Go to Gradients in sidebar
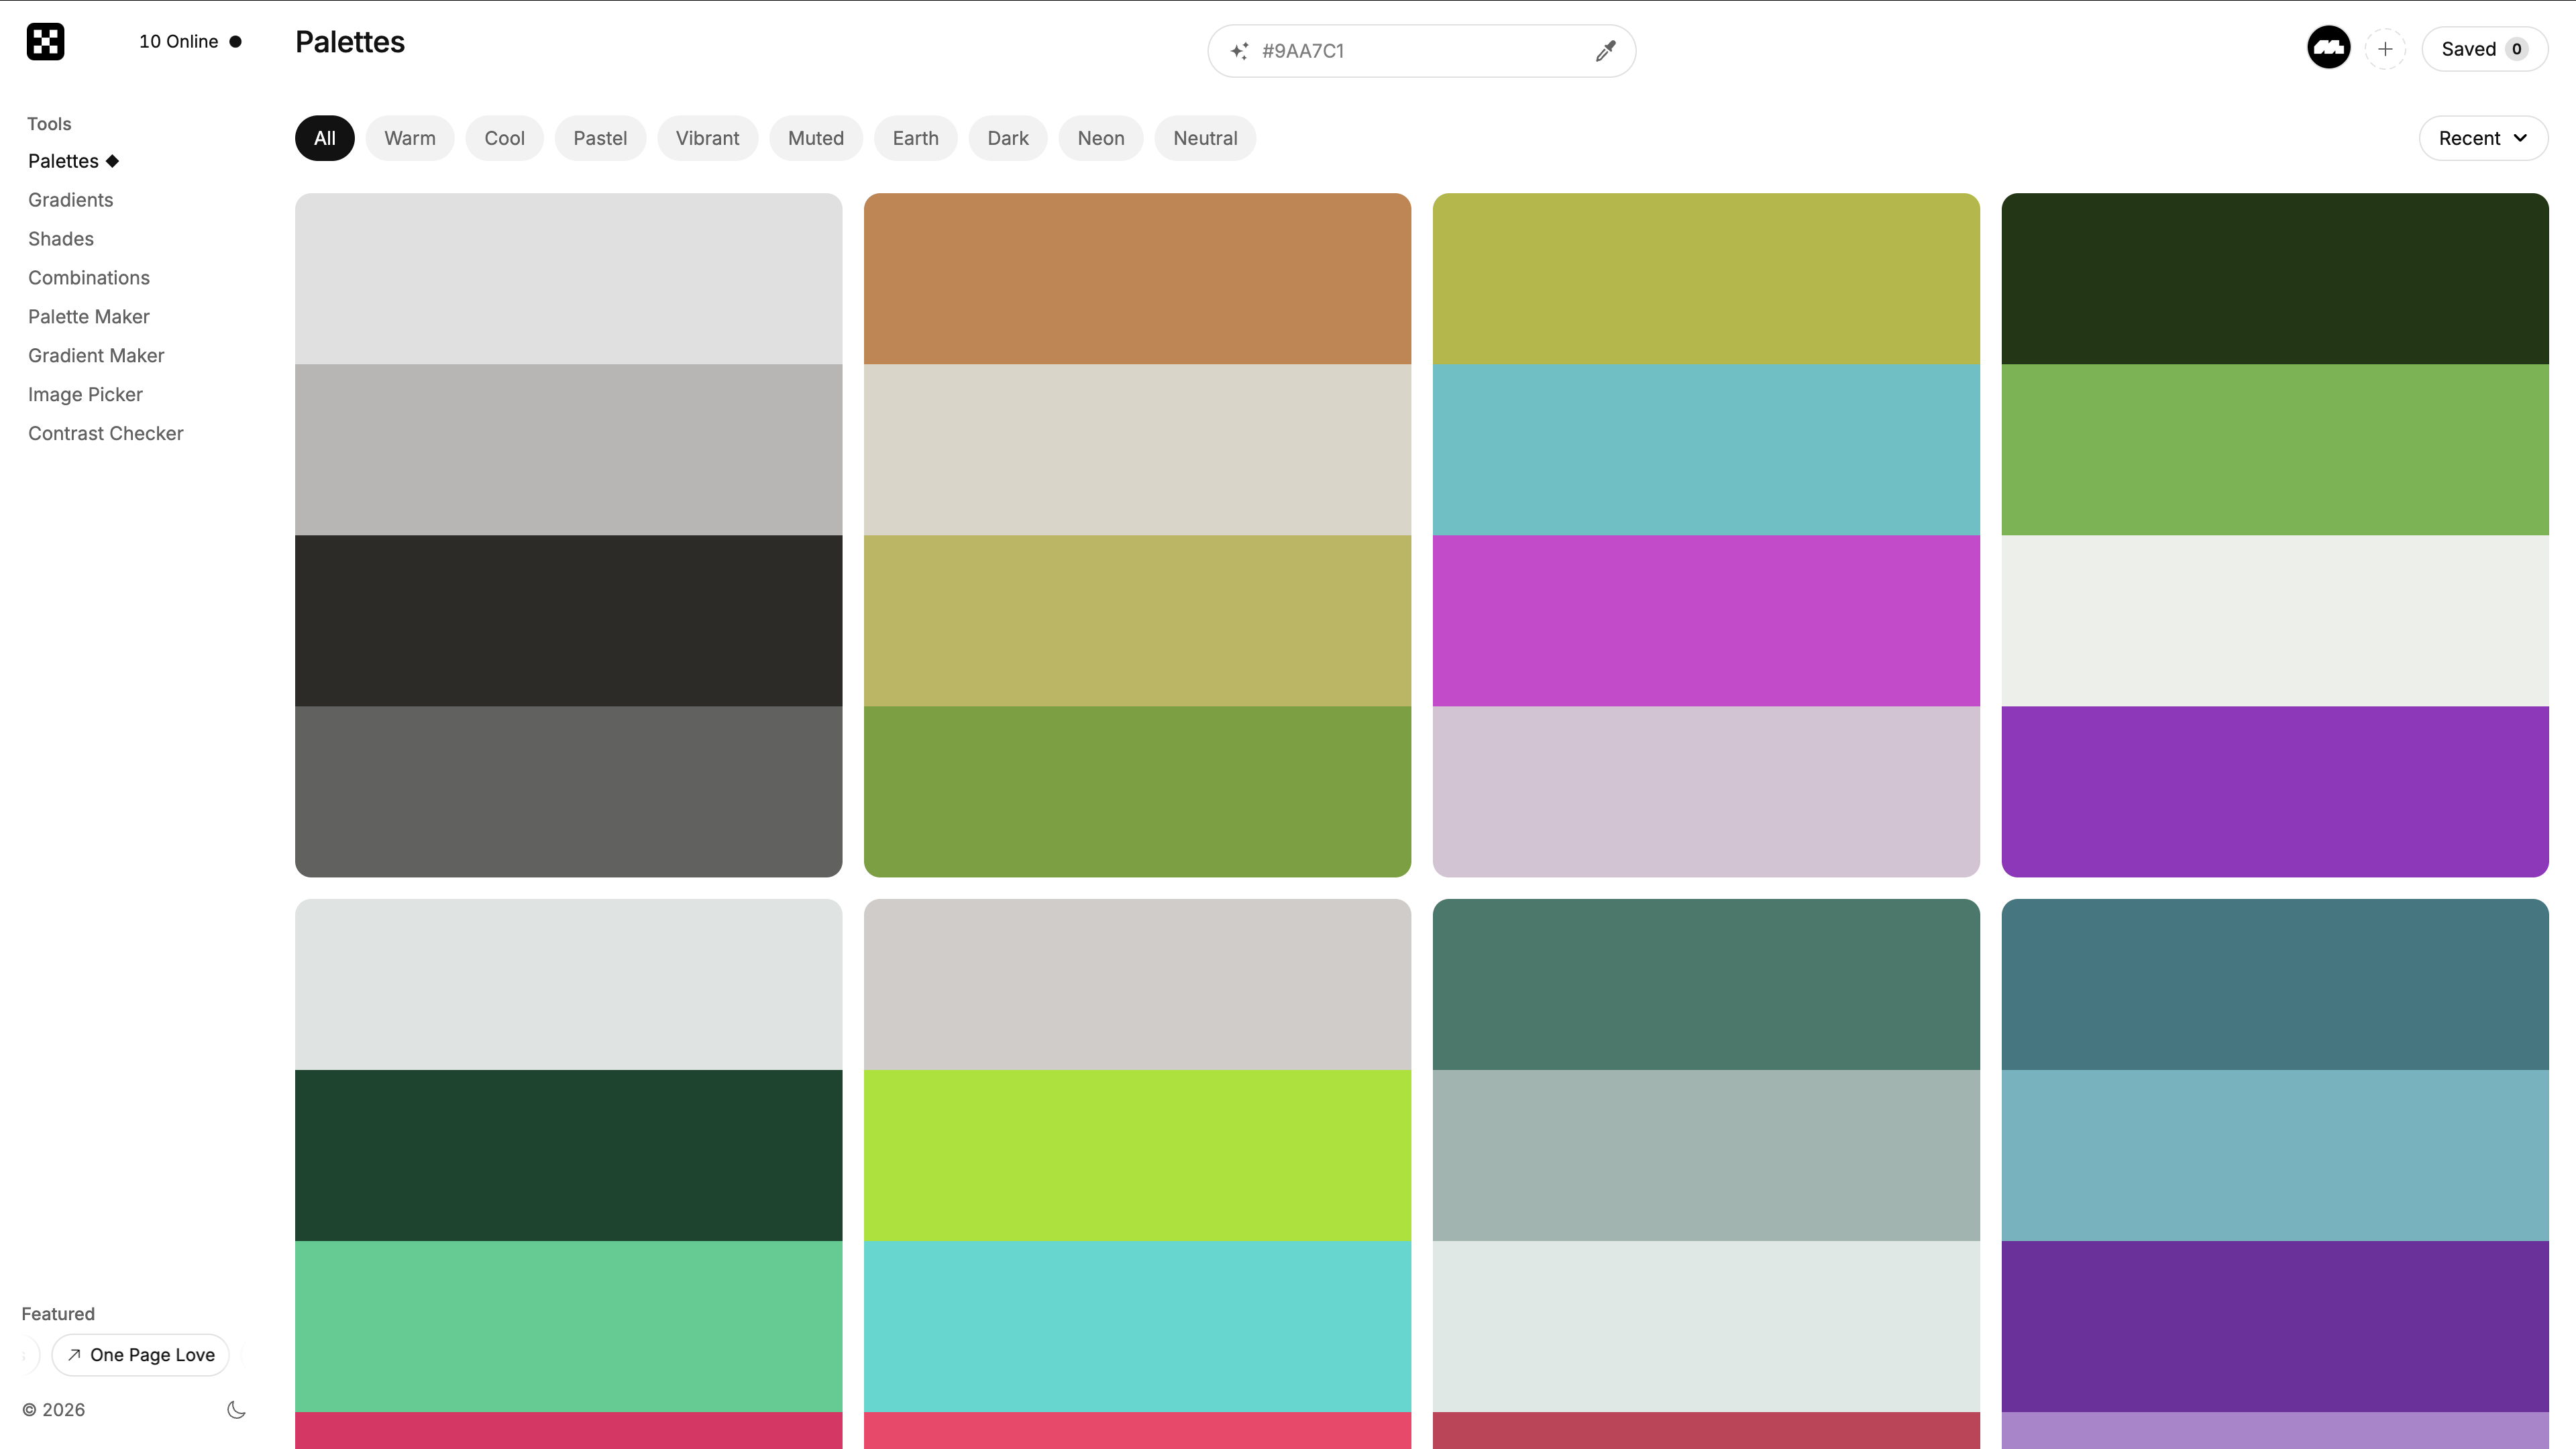Screen dimensions: 2576x1449 (x=70, y=200)
